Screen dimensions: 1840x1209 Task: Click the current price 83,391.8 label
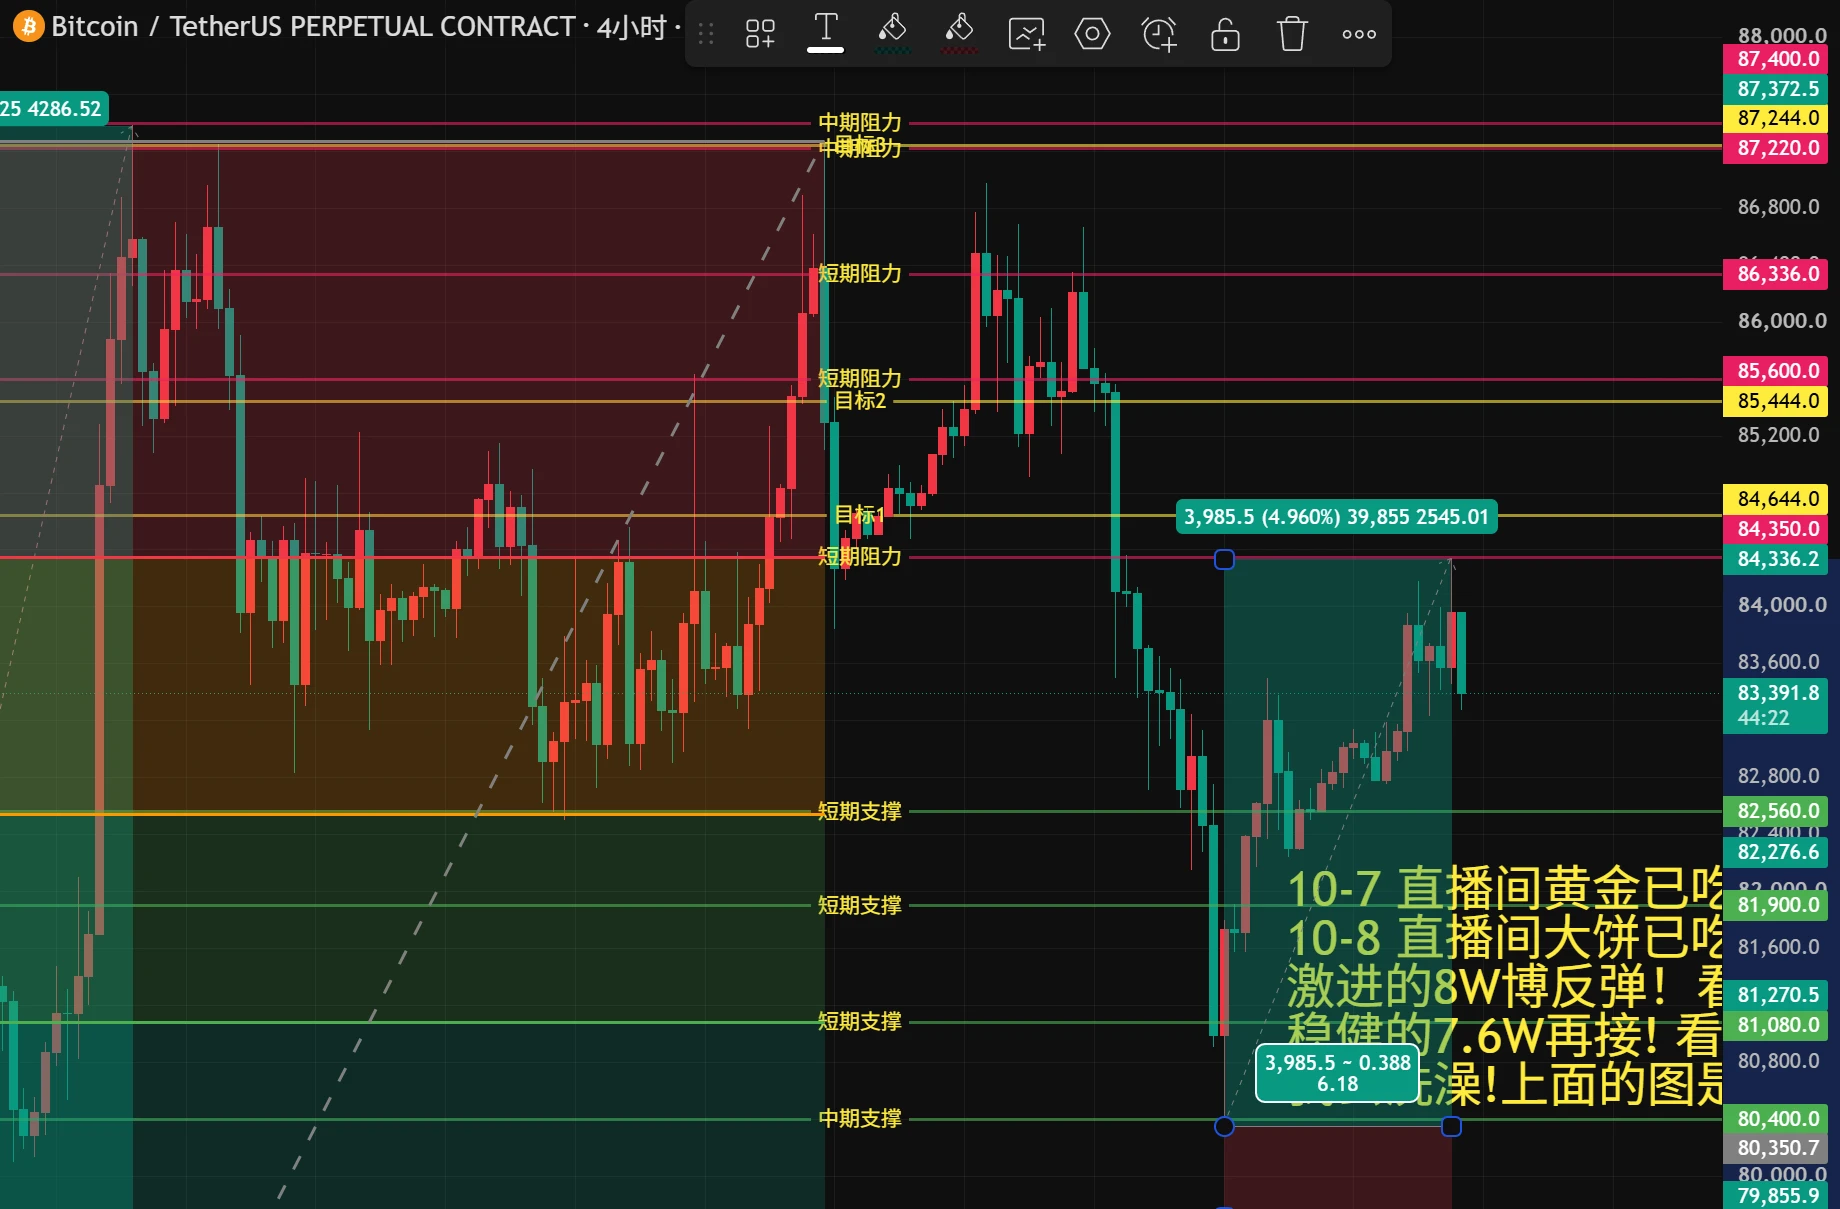pyautogui.click(x=1777, y=705)
